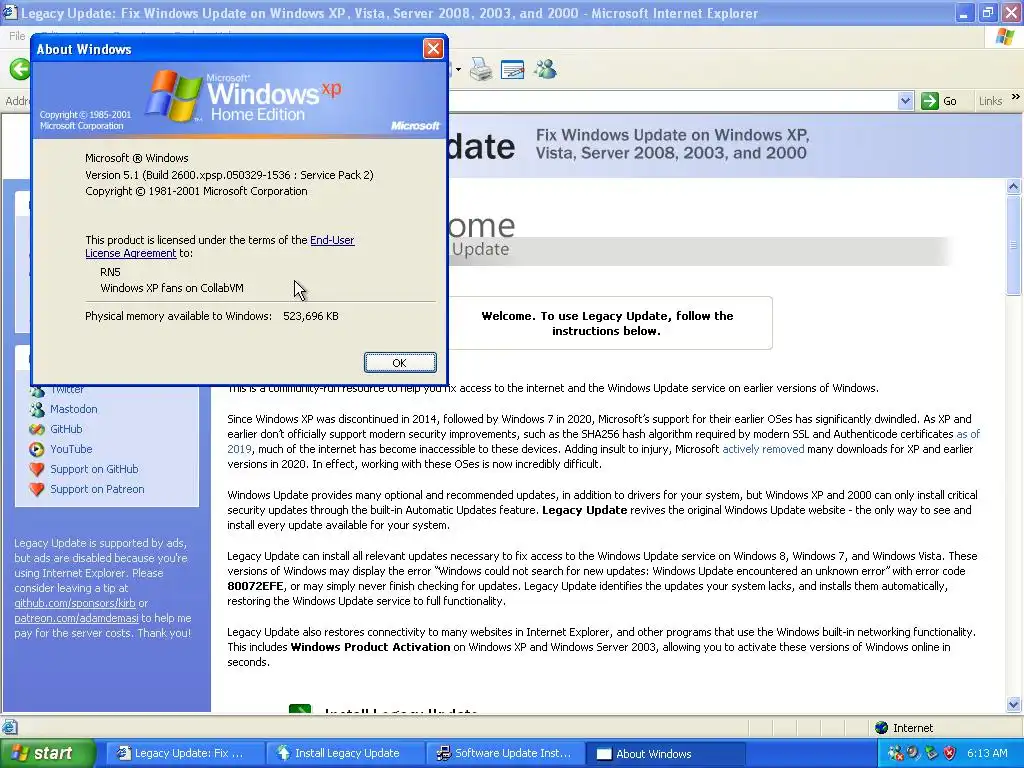Click the 6:13 AM clock

(987, 754)
